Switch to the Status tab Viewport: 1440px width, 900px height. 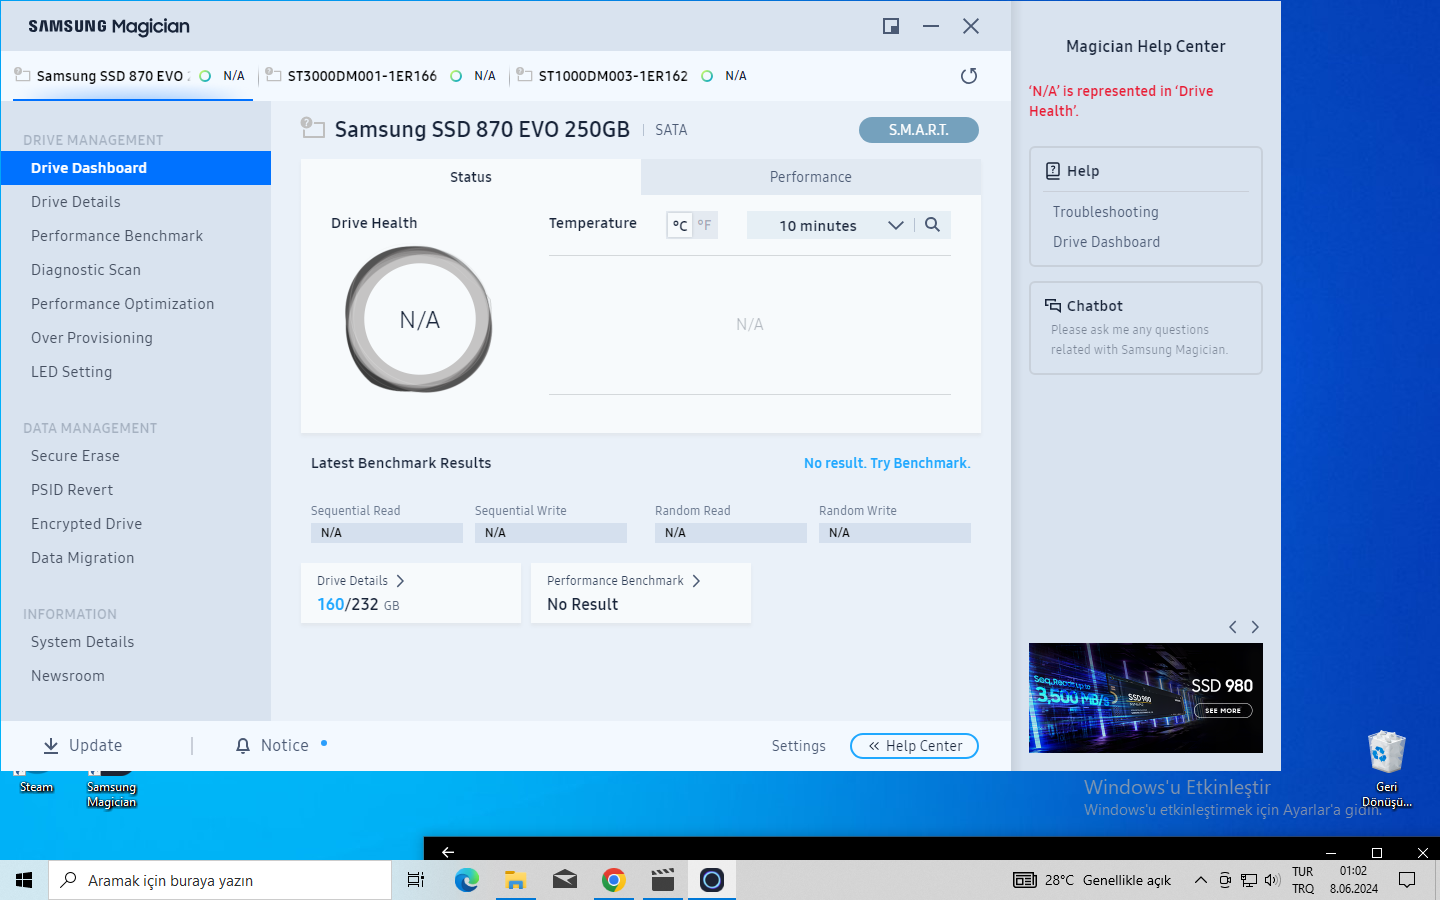pyautogui.click(x=471, y=177)
